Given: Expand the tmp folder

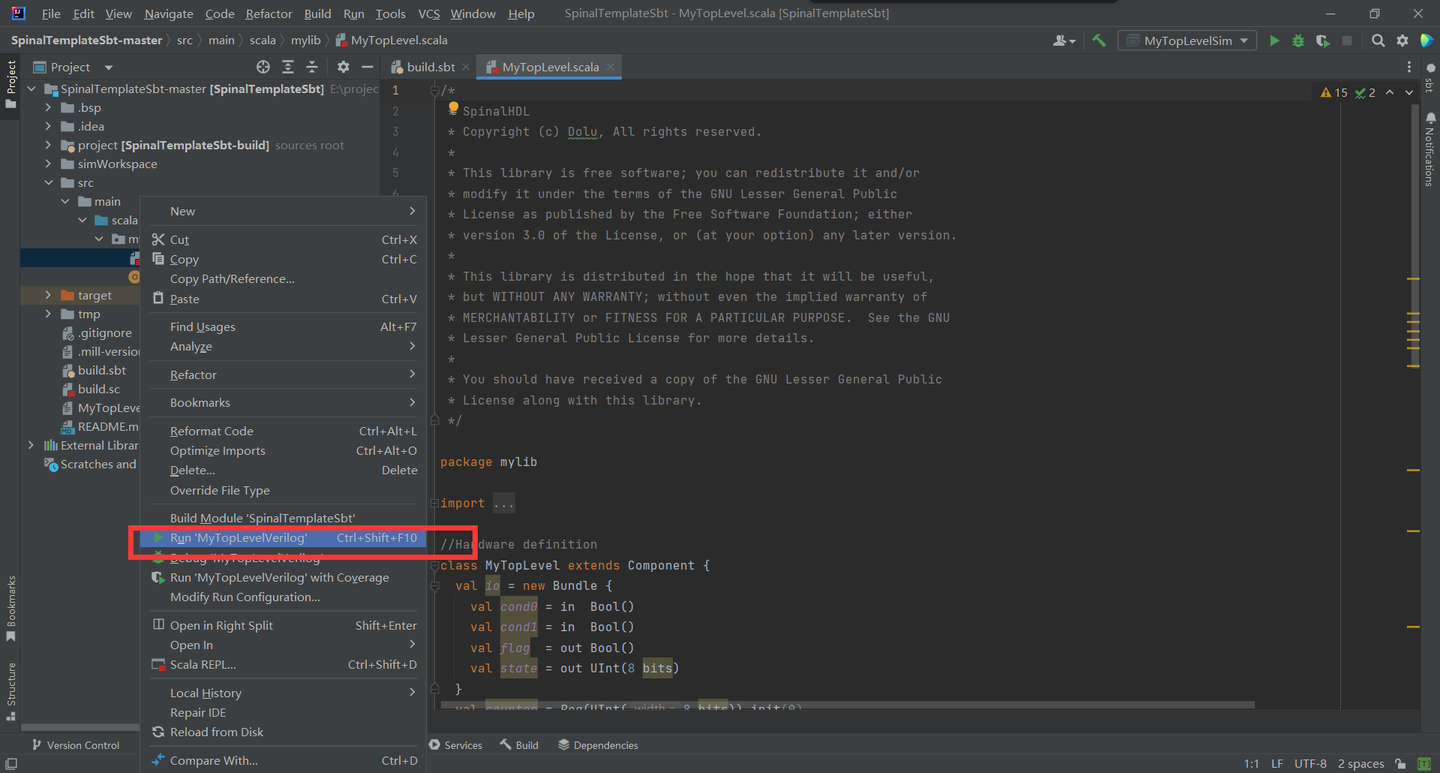Looking at the screenshot, I should (49, 314).
